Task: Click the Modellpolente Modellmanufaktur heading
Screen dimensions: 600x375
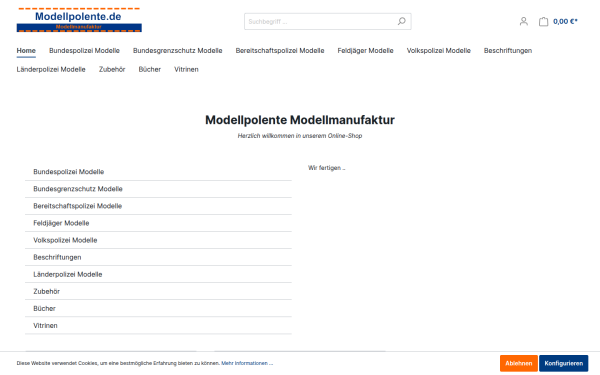Action: pos(300,120)
